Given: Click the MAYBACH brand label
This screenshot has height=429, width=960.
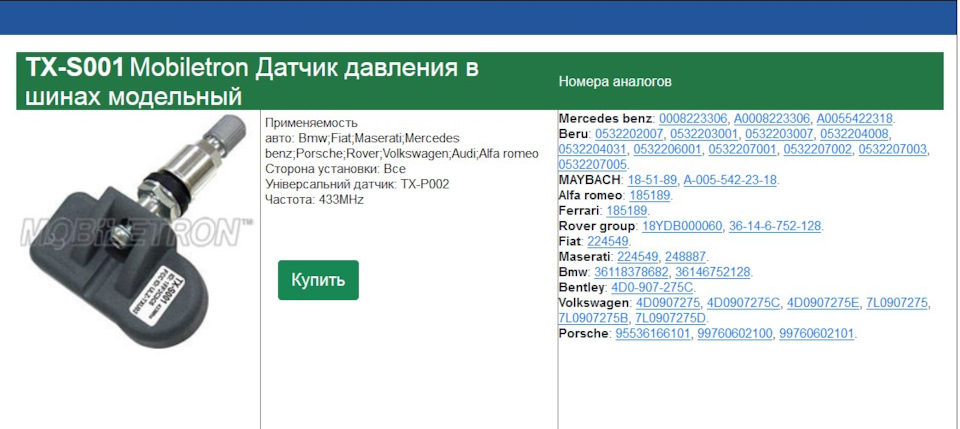Looking at the screenshot, I should pos(590,181).
